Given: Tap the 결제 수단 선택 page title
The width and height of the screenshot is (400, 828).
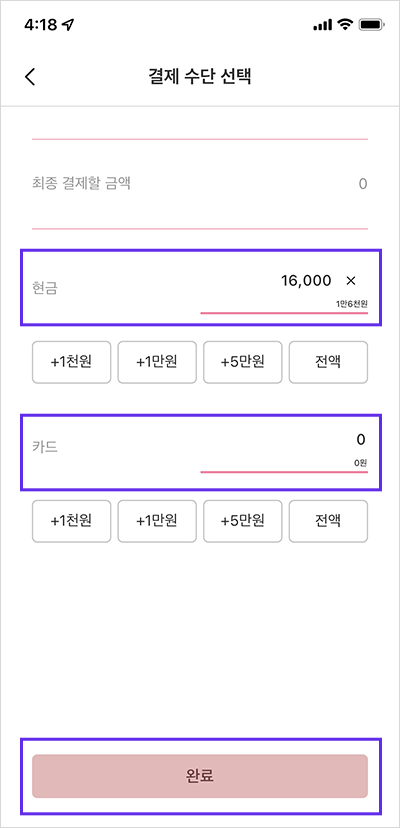Looking at the screenshot, I should click(x=200, y=77).
